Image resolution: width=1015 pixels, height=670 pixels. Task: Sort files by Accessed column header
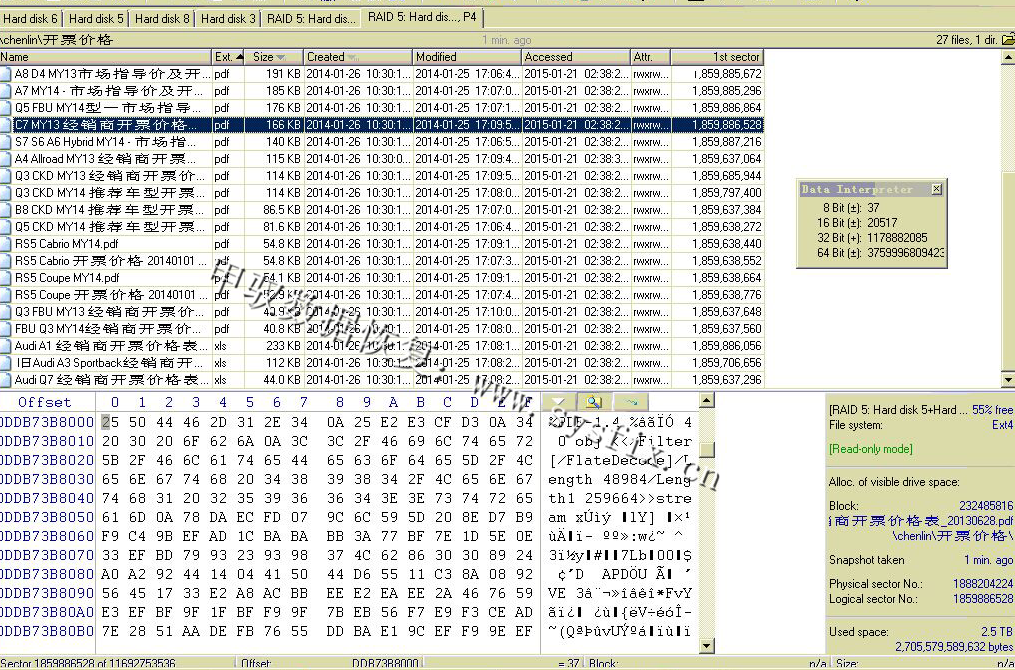pos(576,57)
